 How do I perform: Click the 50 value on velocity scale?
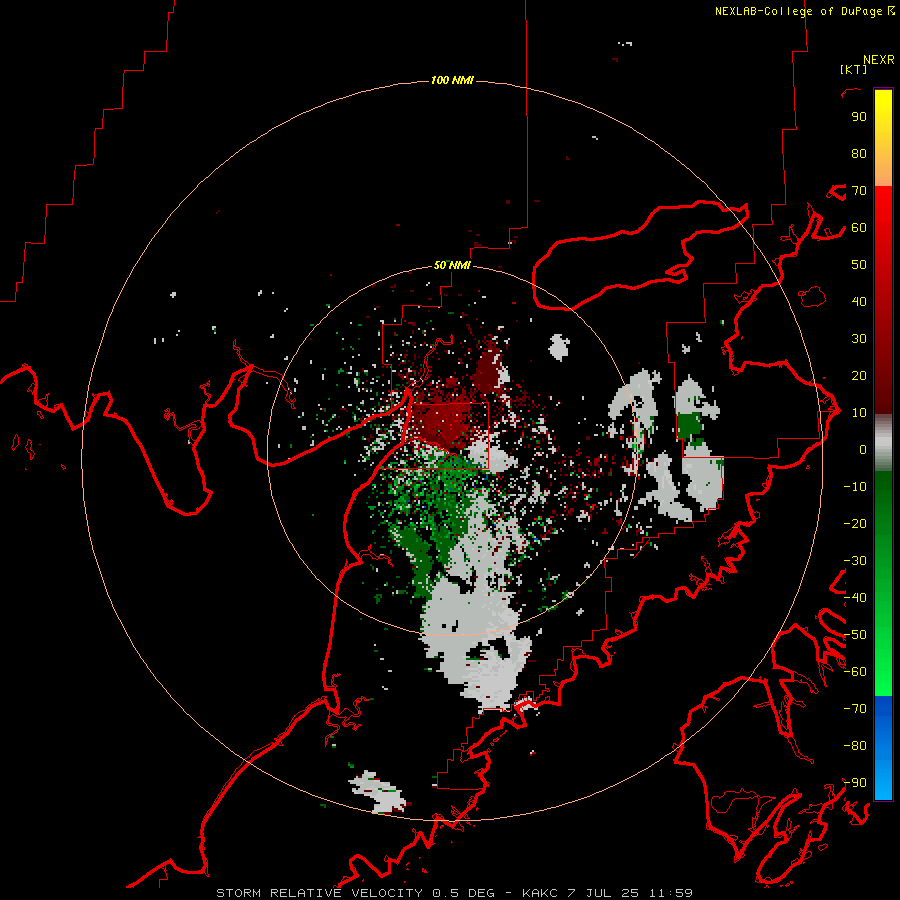(859, 265)
